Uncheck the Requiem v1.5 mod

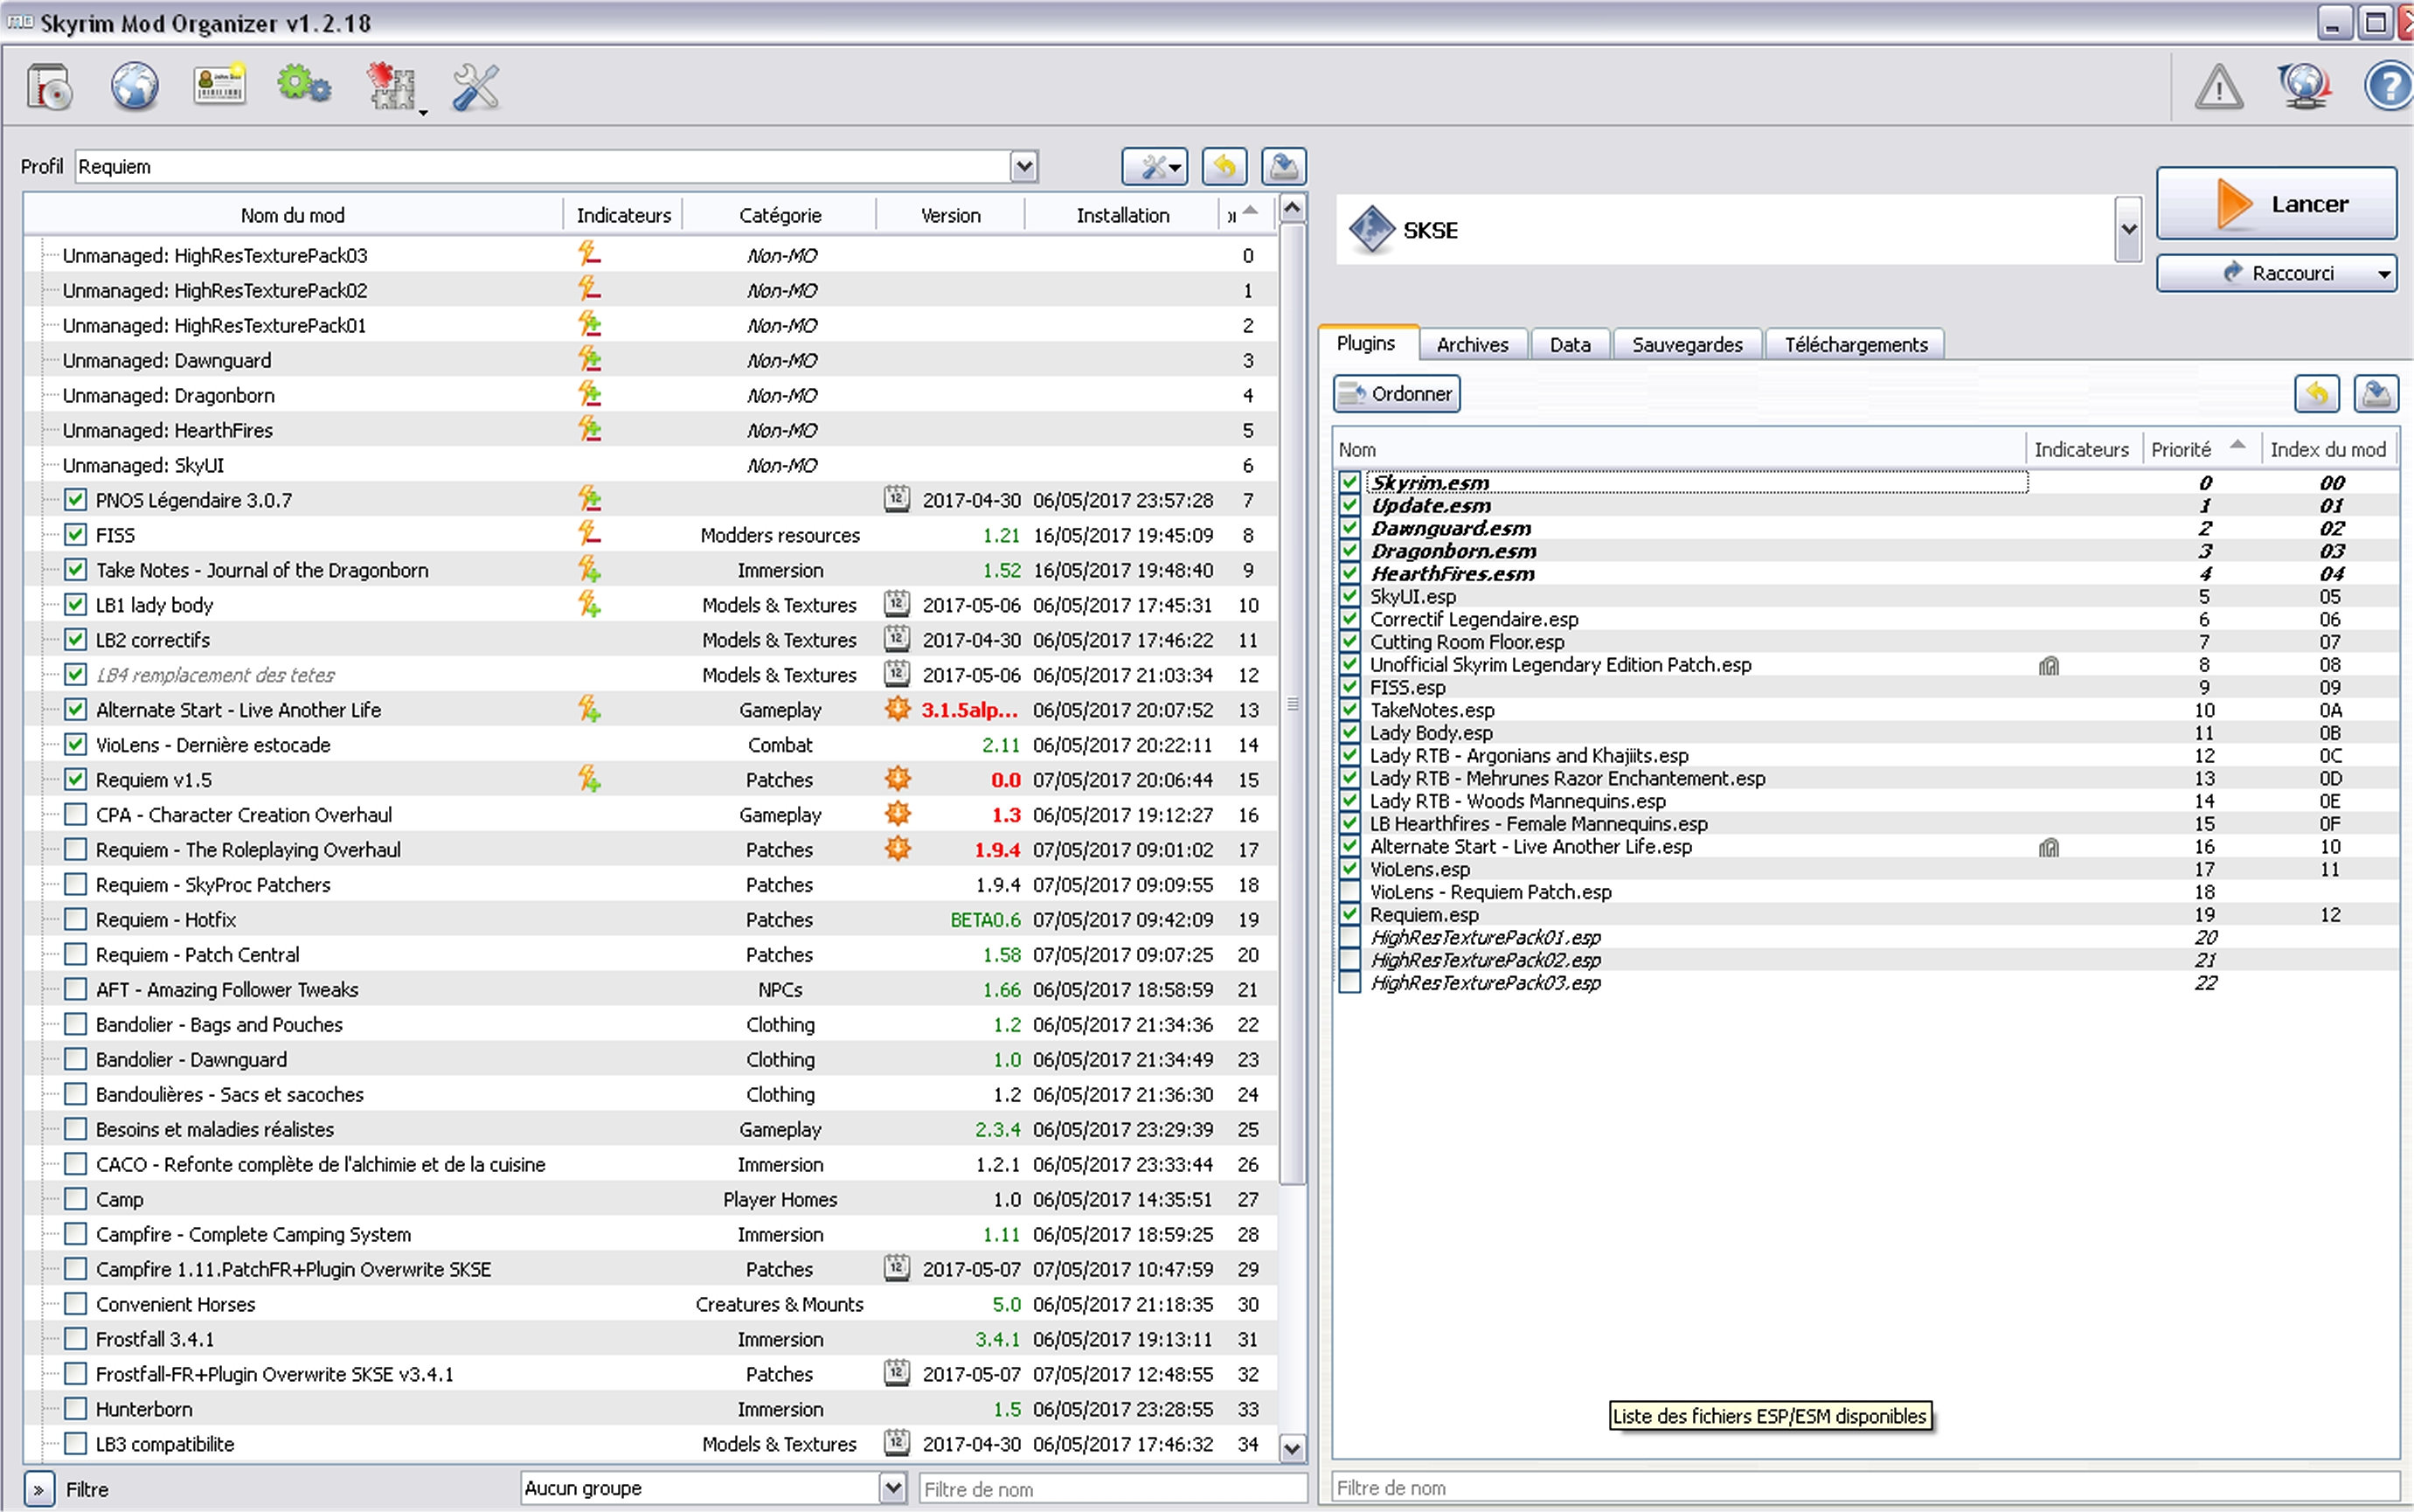(75, 780)
